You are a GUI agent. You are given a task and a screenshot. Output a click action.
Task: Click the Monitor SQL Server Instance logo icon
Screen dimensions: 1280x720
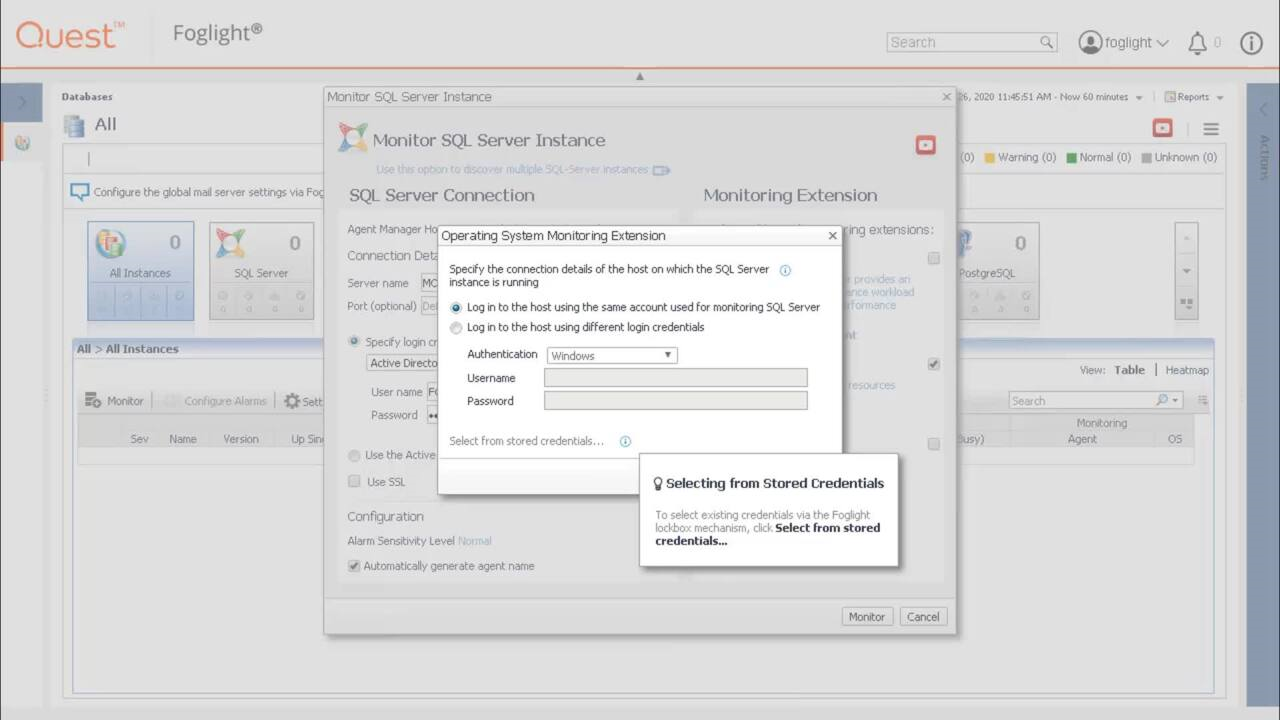coord(352,138)
